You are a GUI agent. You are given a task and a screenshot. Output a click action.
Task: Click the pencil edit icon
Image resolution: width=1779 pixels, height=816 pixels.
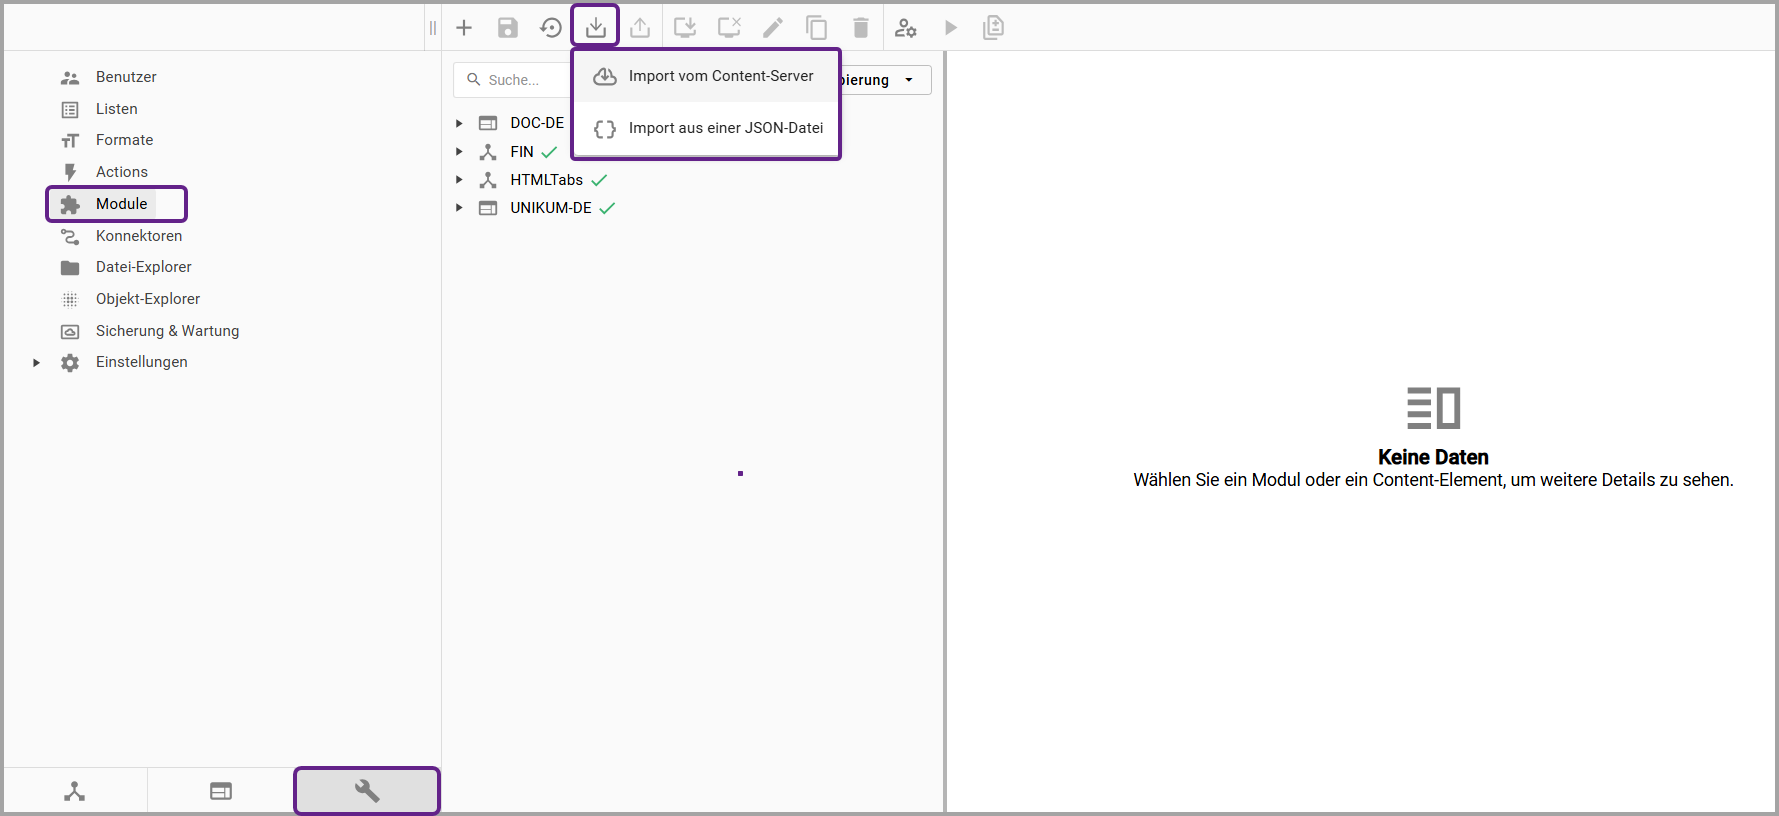[773, 28]
